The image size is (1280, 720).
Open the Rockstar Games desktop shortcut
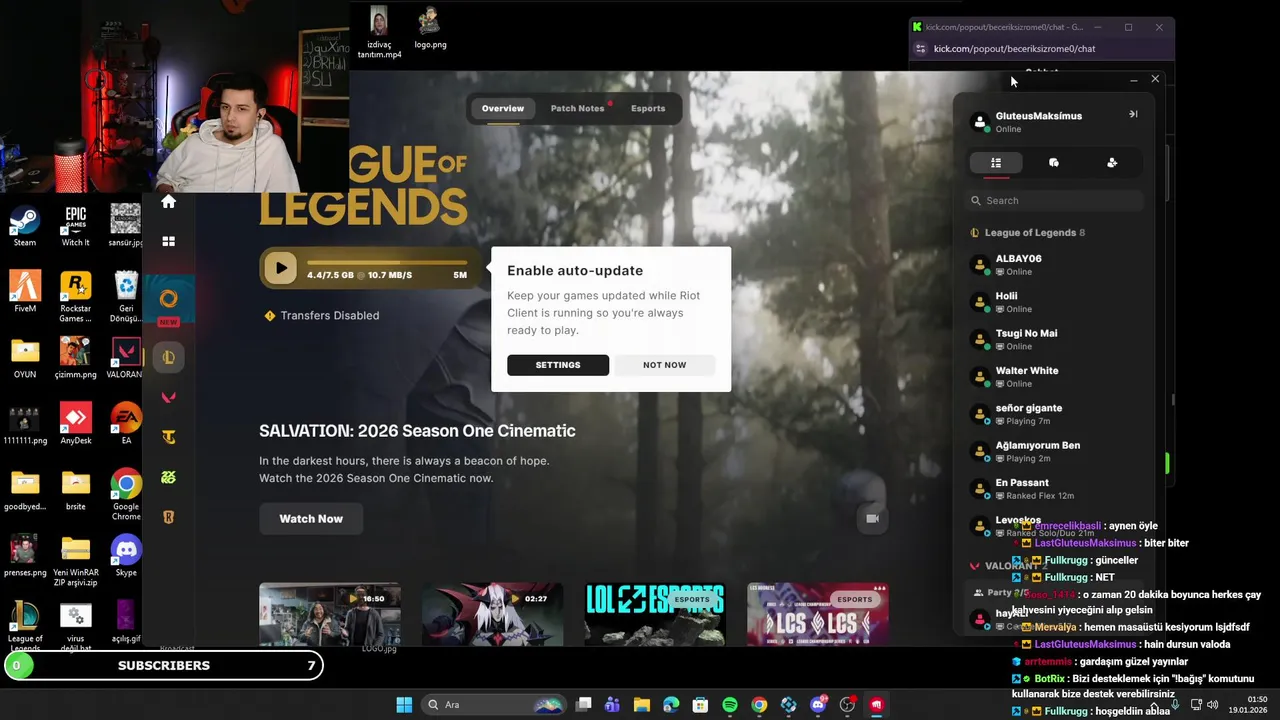(x=75, y=297)
